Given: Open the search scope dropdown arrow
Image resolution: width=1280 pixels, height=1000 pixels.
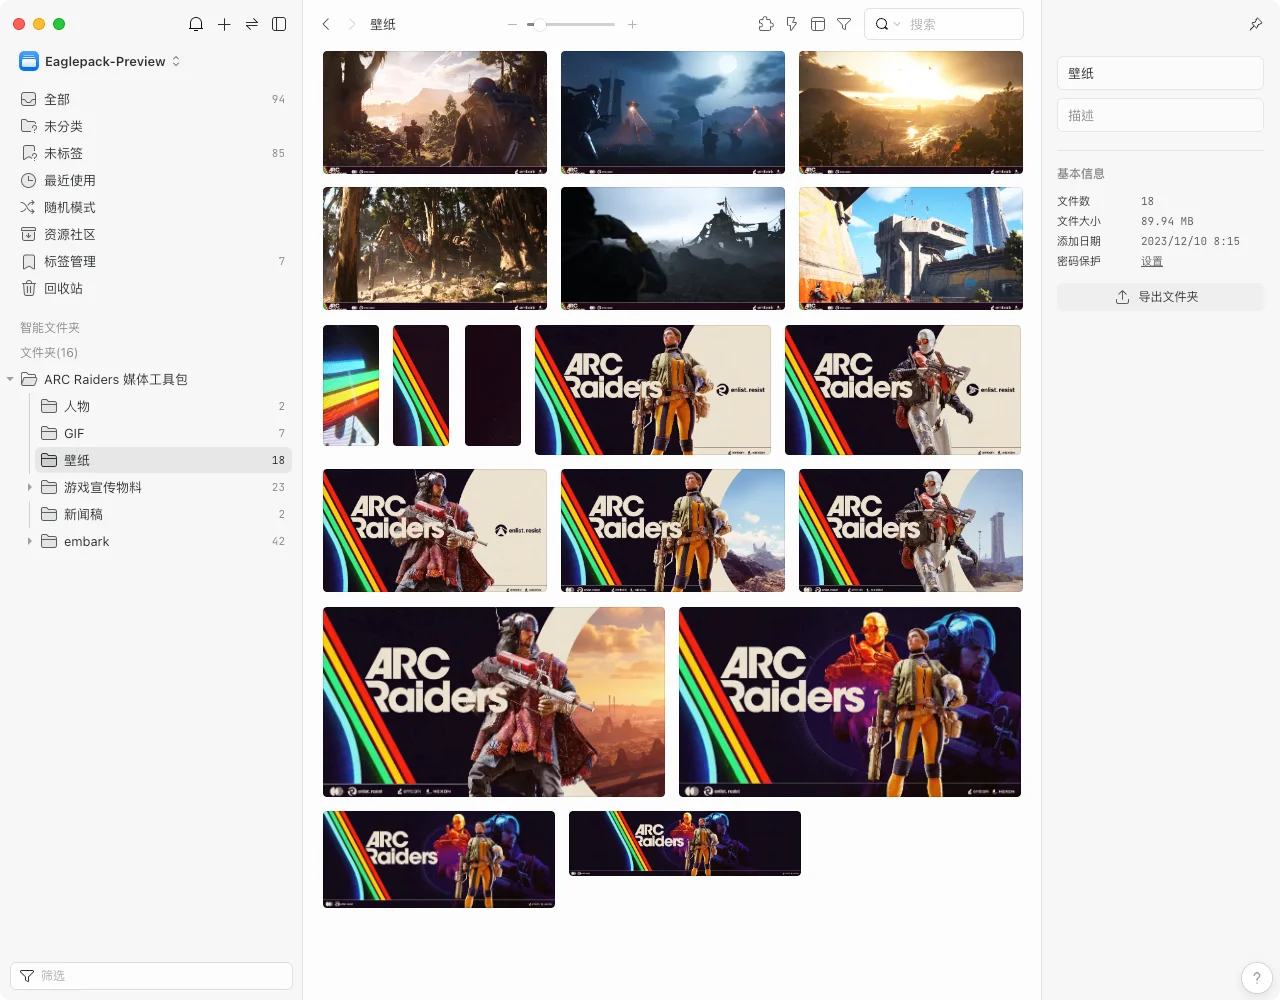Looking at the screenshot, I should tap(897, 24).
